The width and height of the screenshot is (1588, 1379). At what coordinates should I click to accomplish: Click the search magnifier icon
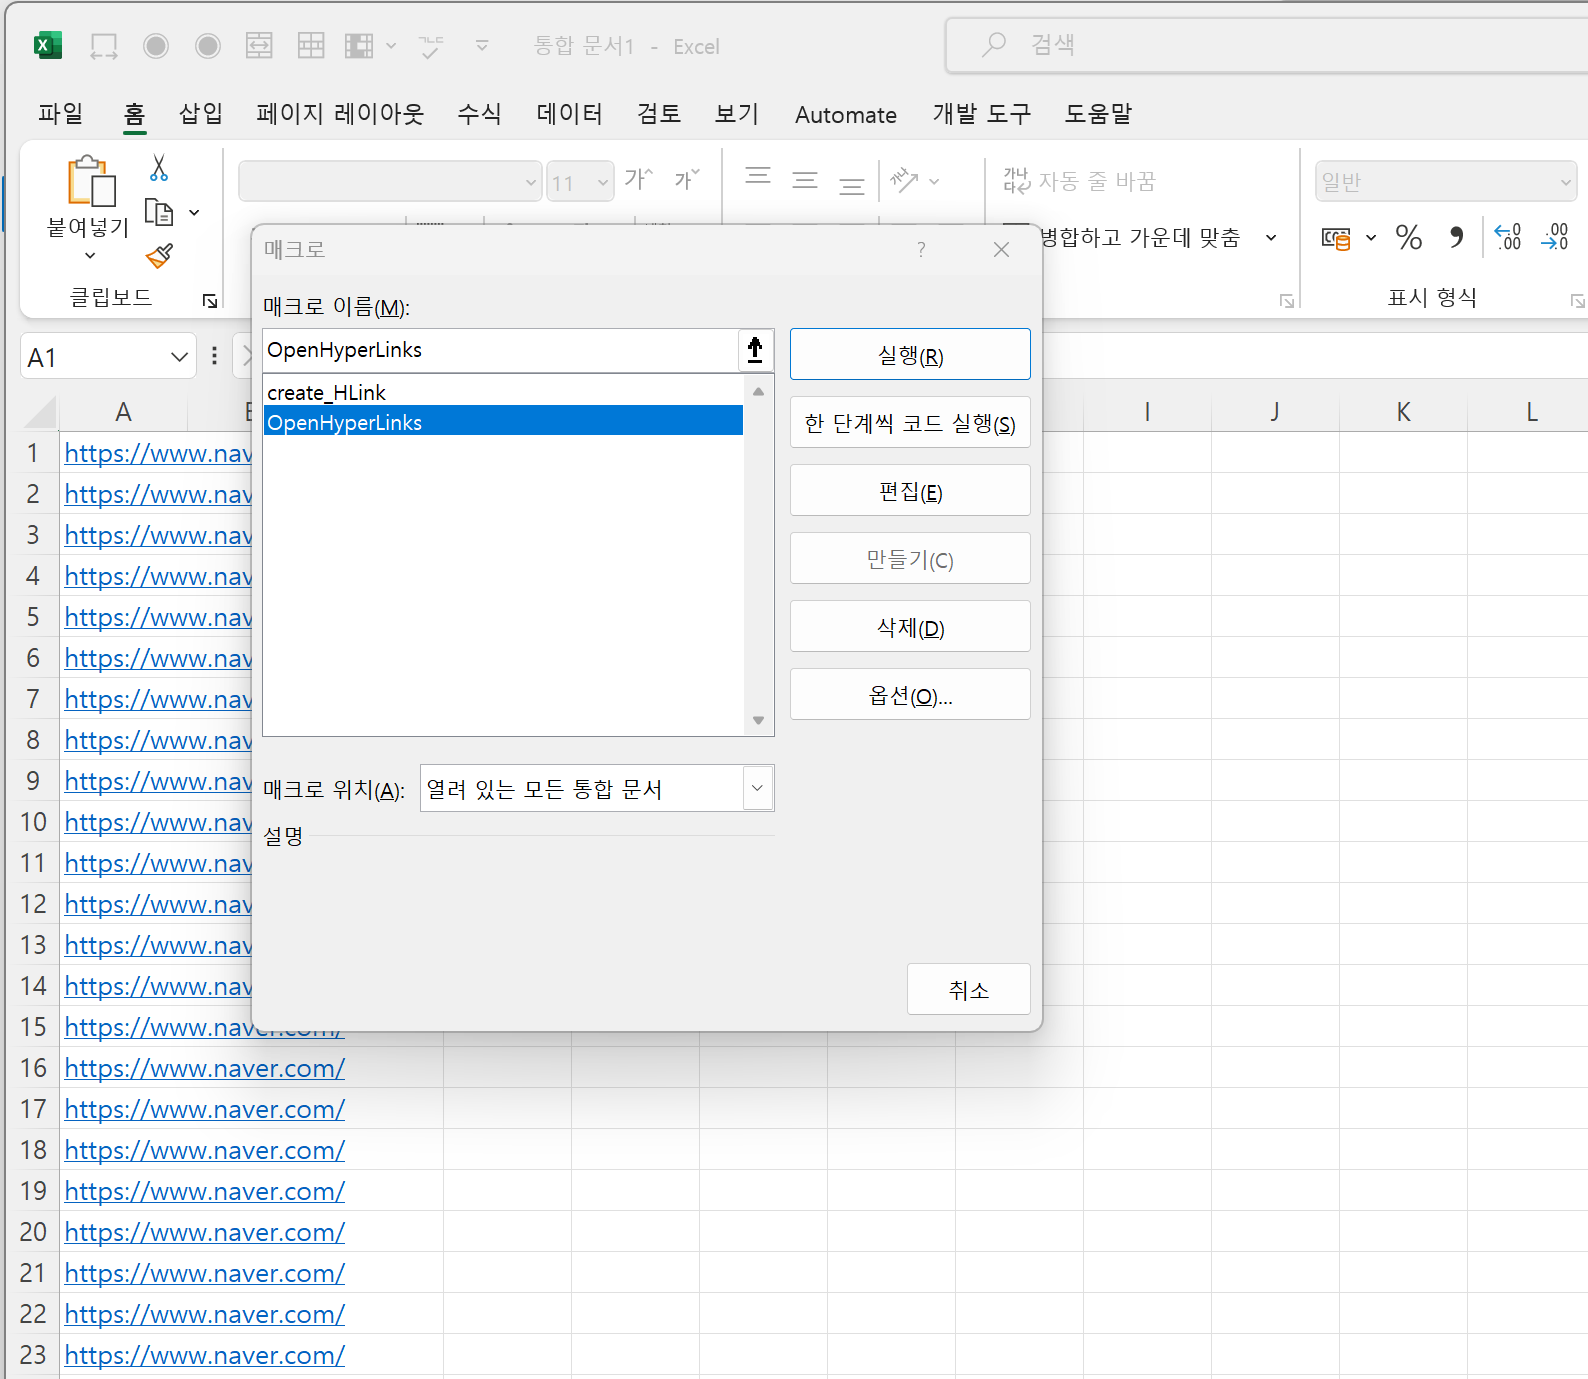994,44
